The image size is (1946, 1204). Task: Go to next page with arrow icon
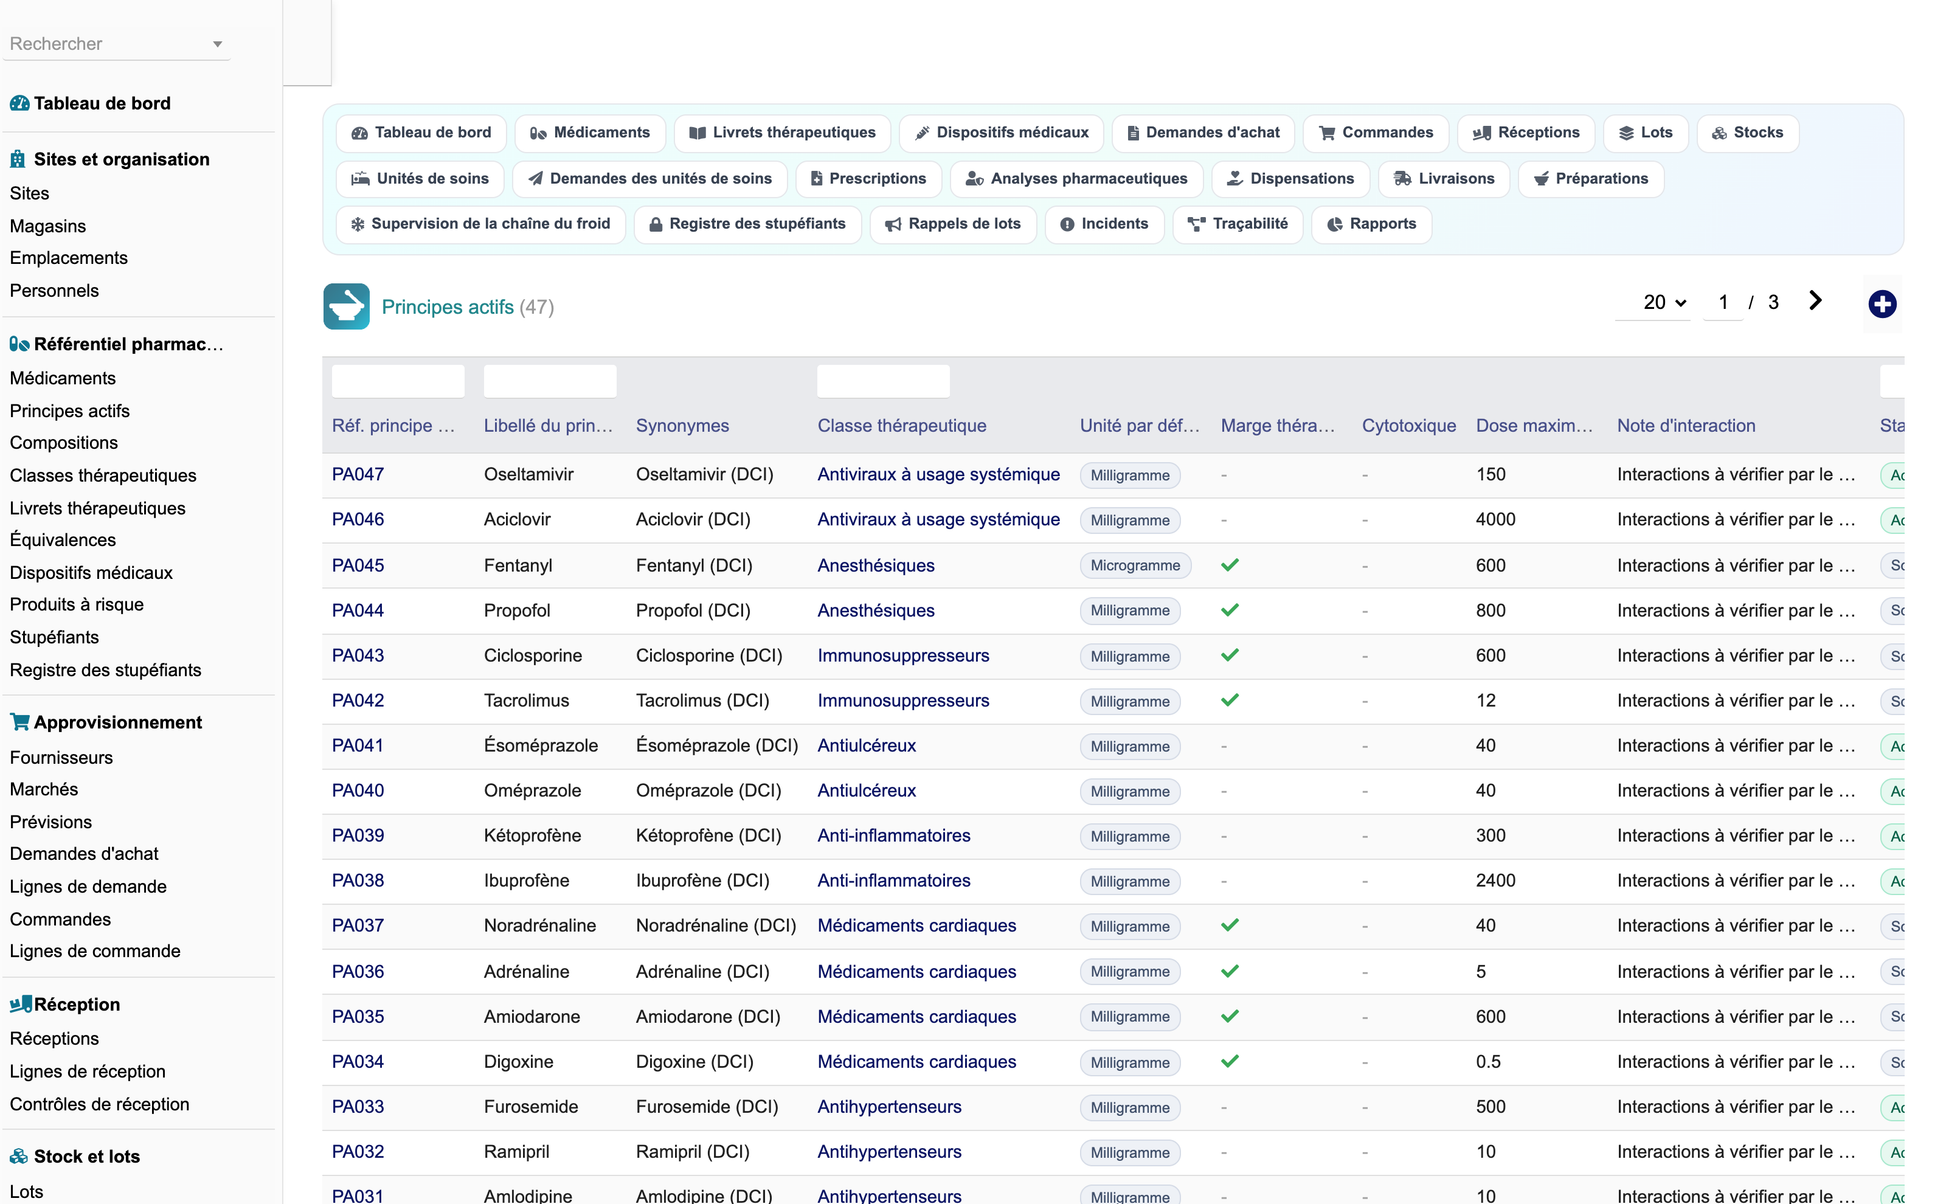[1815, 301]
